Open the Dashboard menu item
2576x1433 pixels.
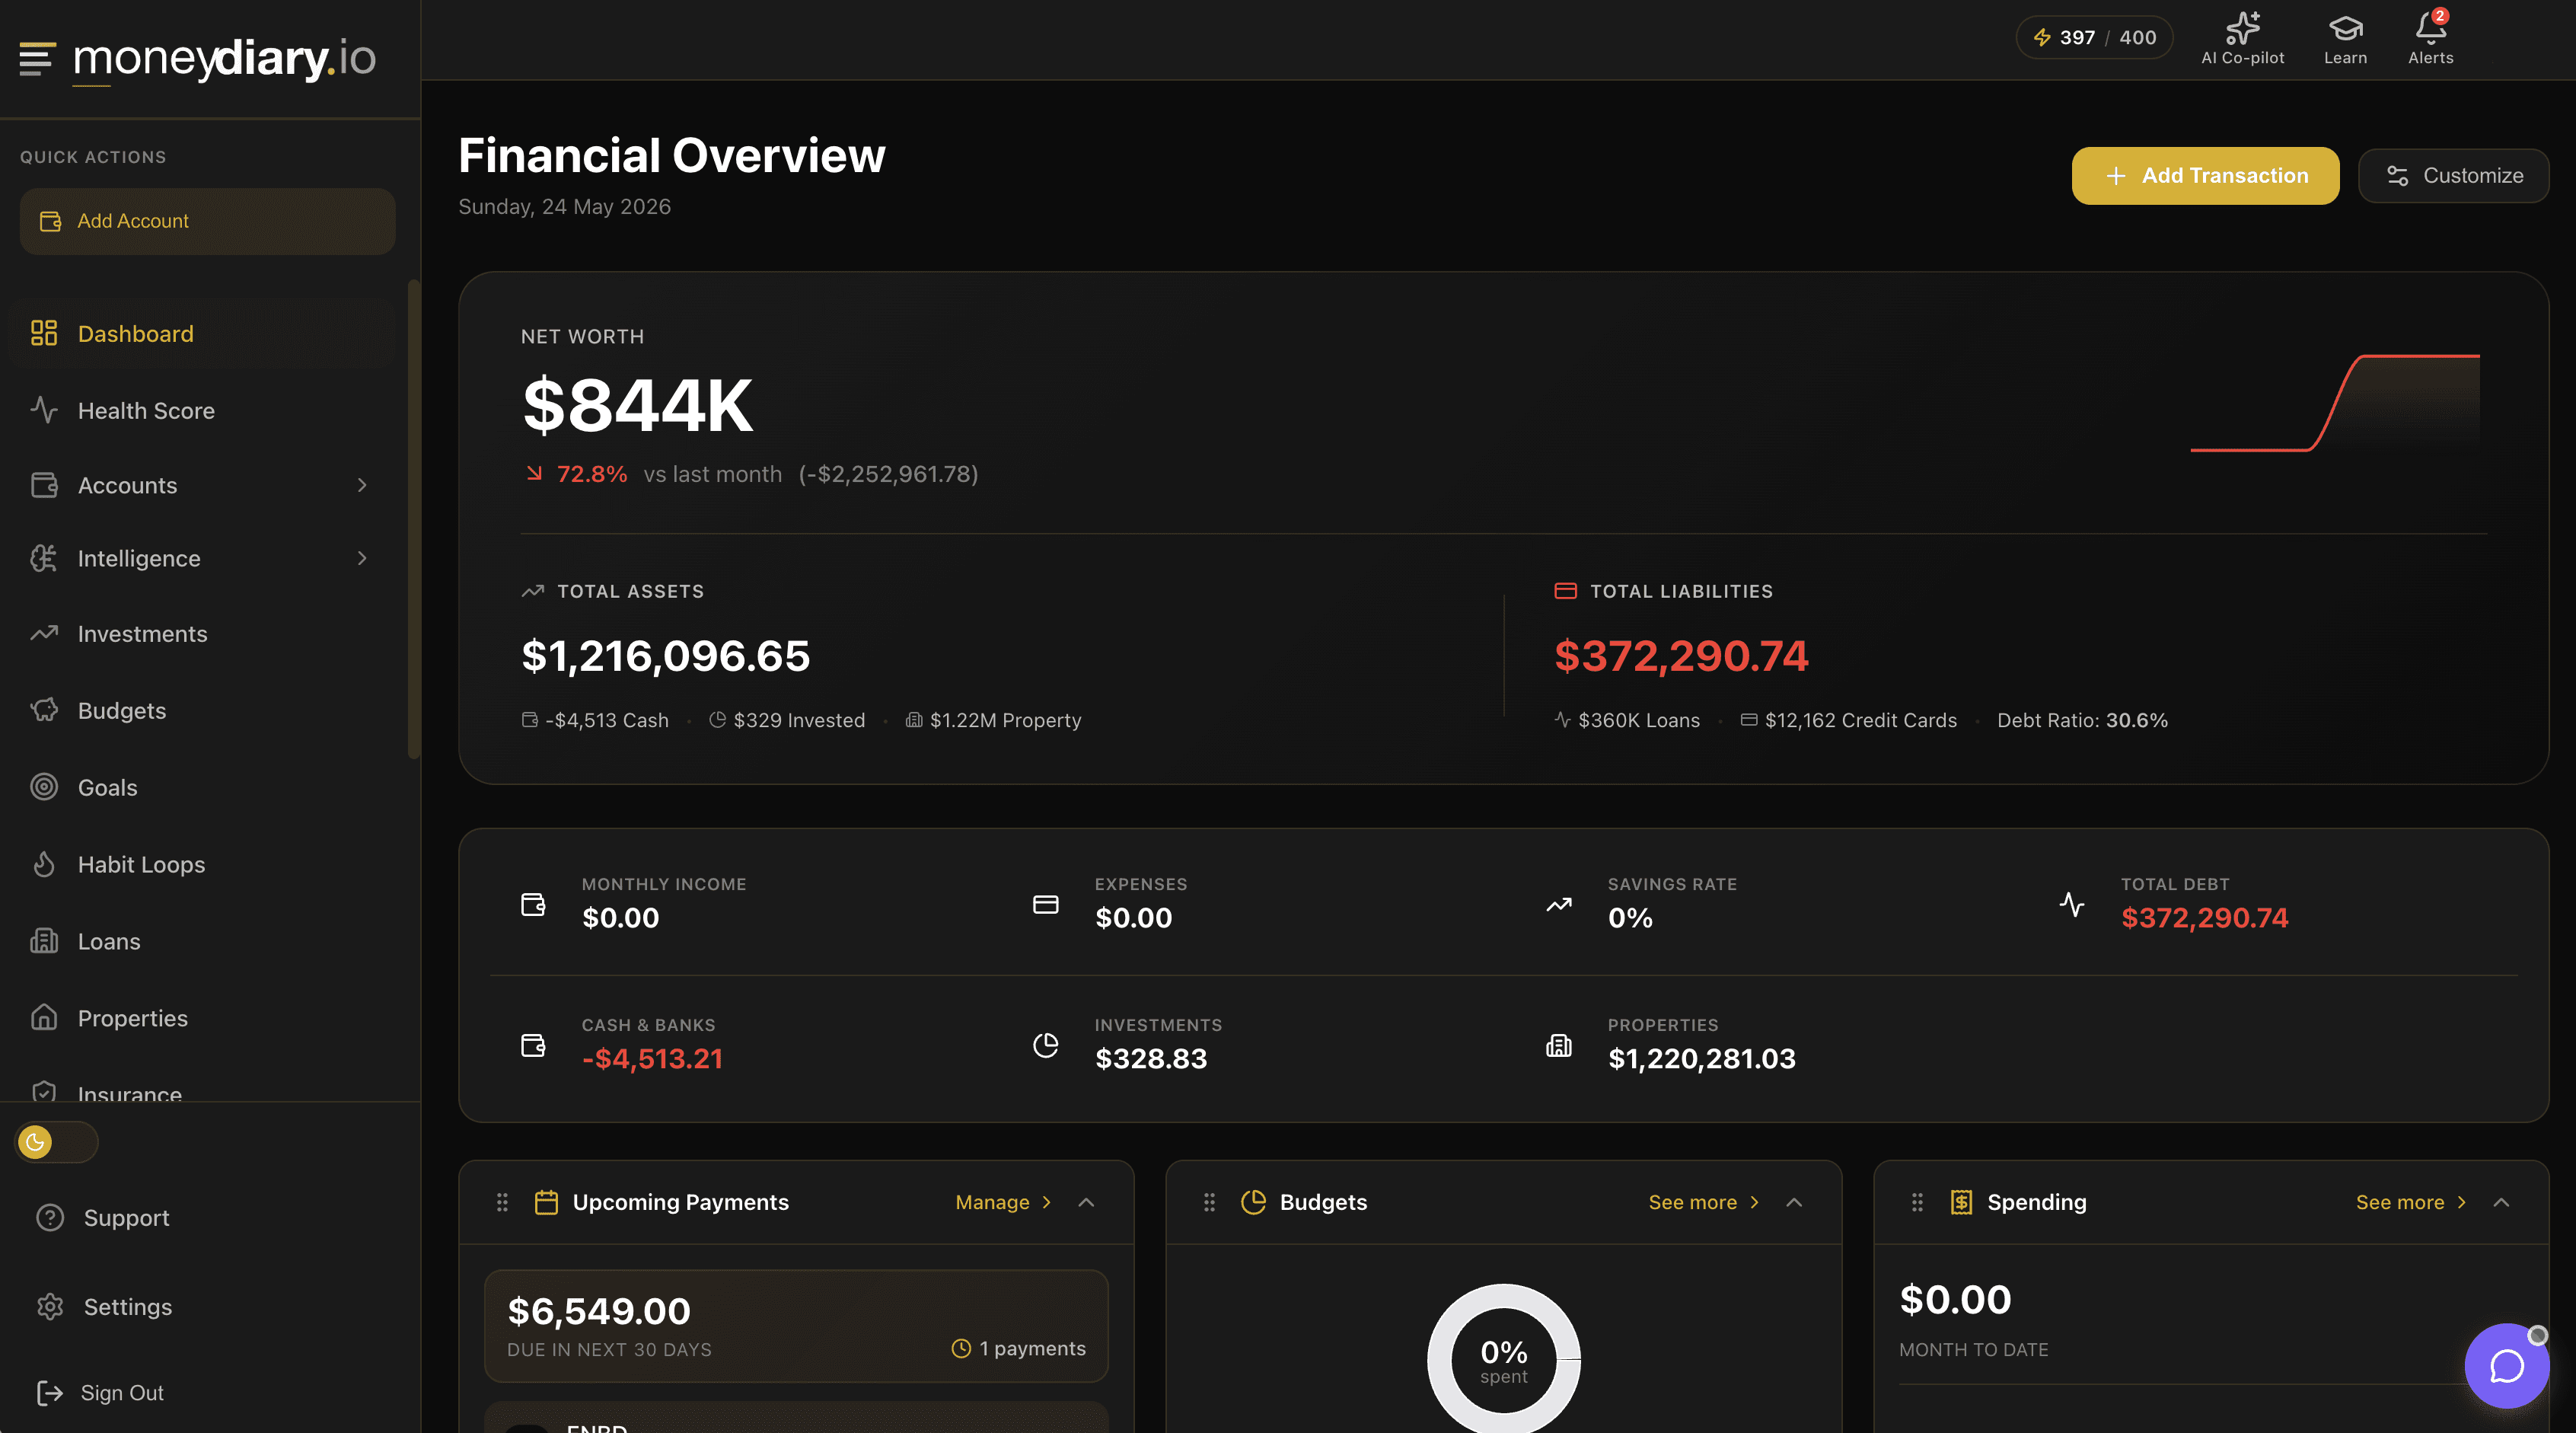[x=200, y=333]
